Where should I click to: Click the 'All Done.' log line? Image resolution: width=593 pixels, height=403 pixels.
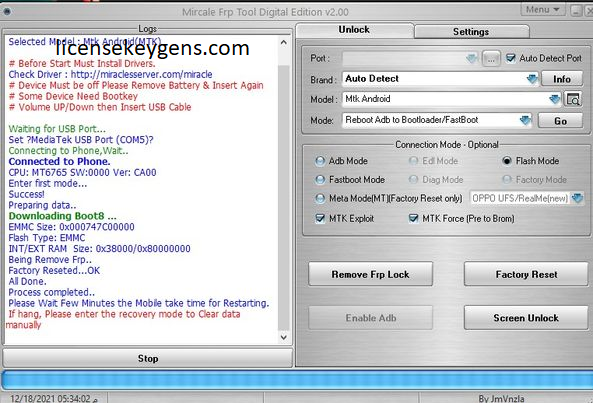pos(27,281)
